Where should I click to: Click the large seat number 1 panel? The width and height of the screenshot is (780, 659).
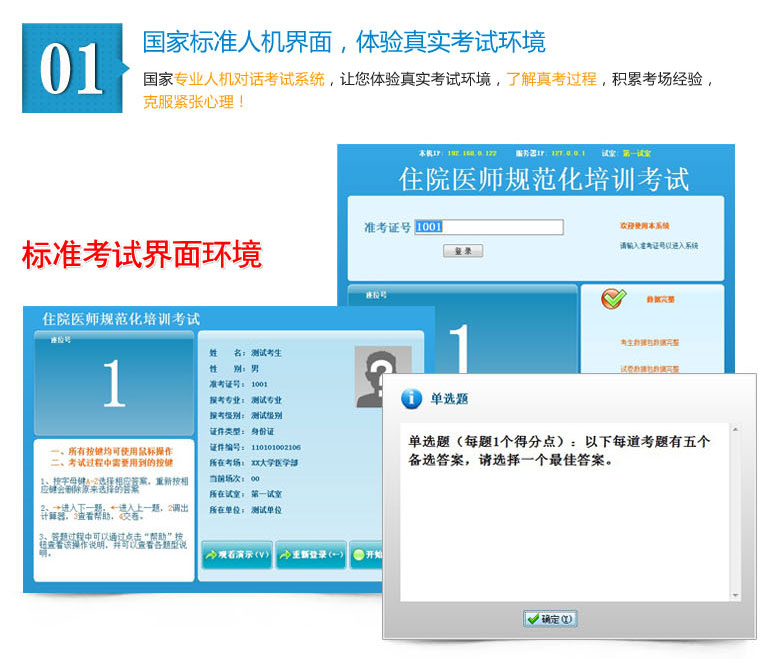coord(113,383)
